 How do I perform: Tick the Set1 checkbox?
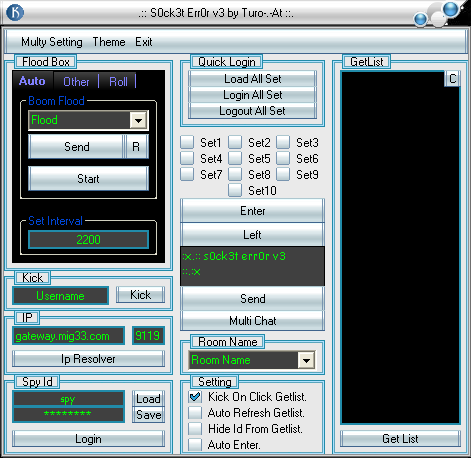[187, 142]
